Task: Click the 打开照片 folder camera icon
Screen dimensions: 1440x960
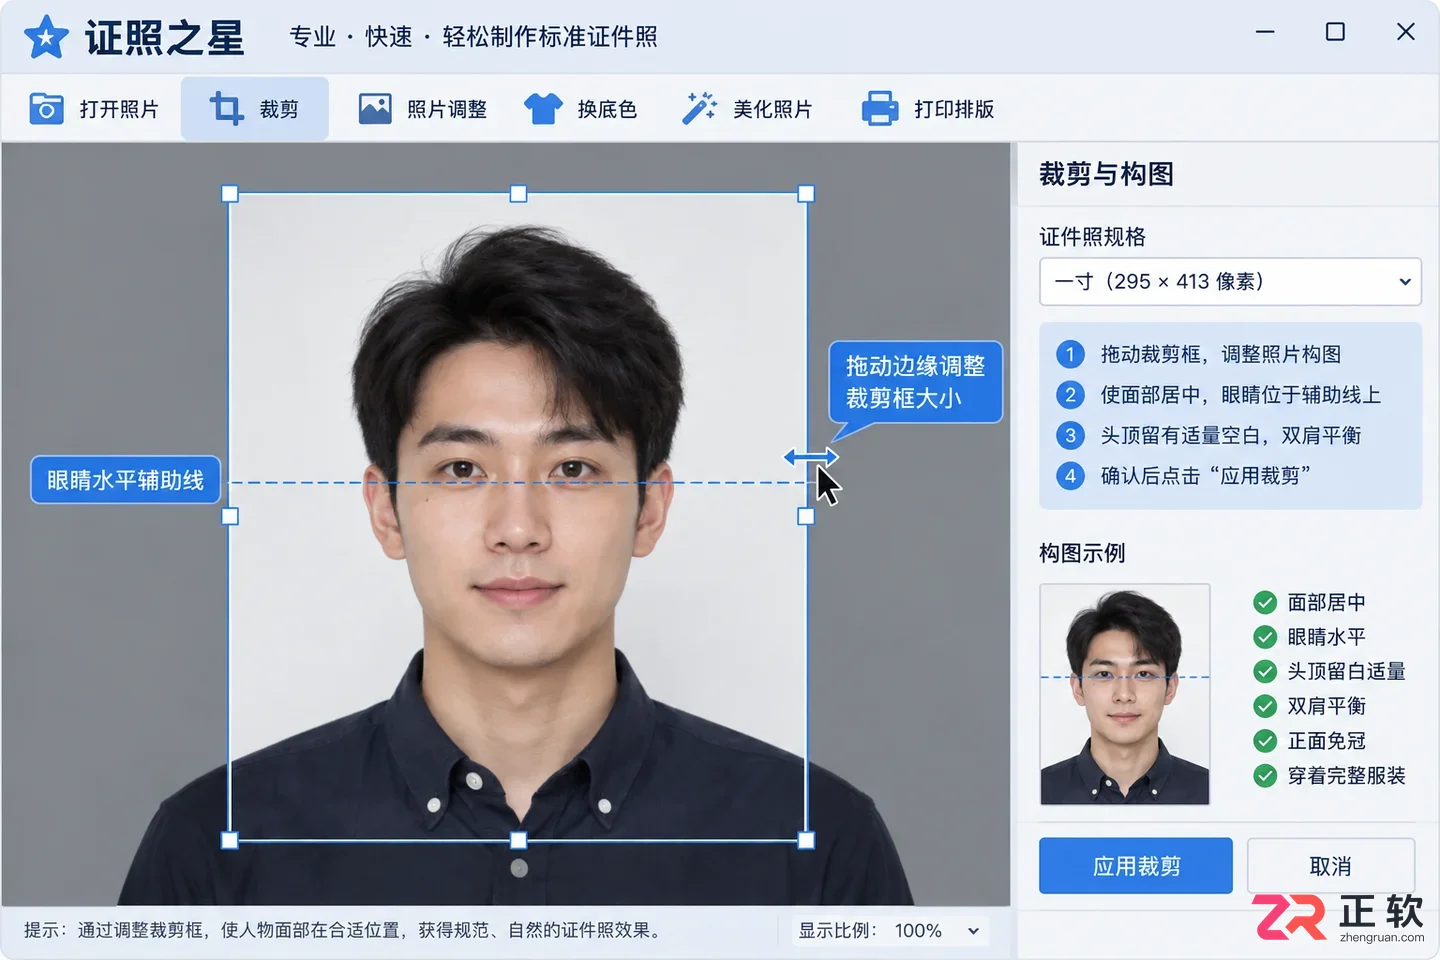Action: (46, 108)
